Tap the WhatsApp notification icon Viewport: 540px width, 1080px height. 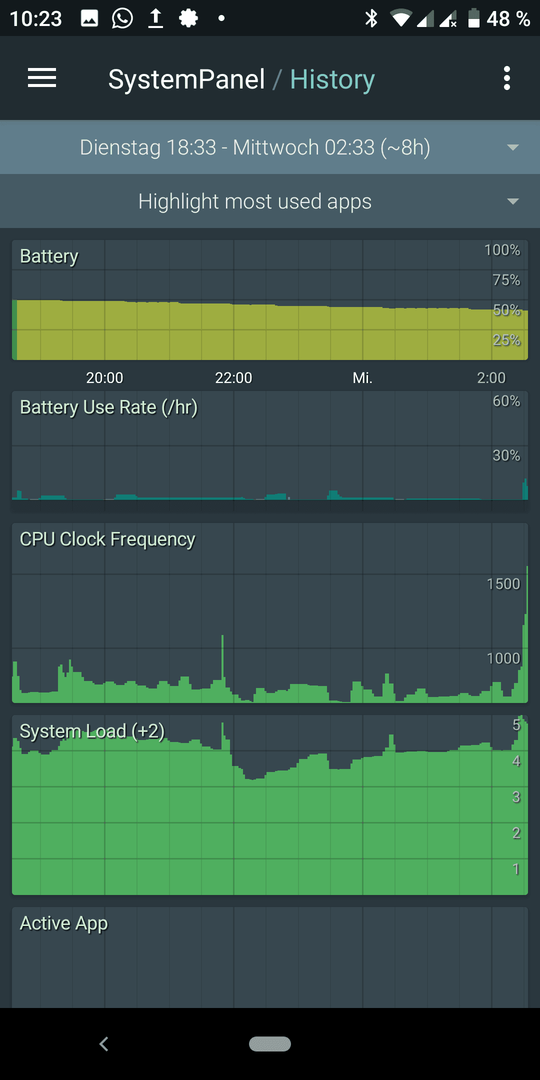[122, 19]
